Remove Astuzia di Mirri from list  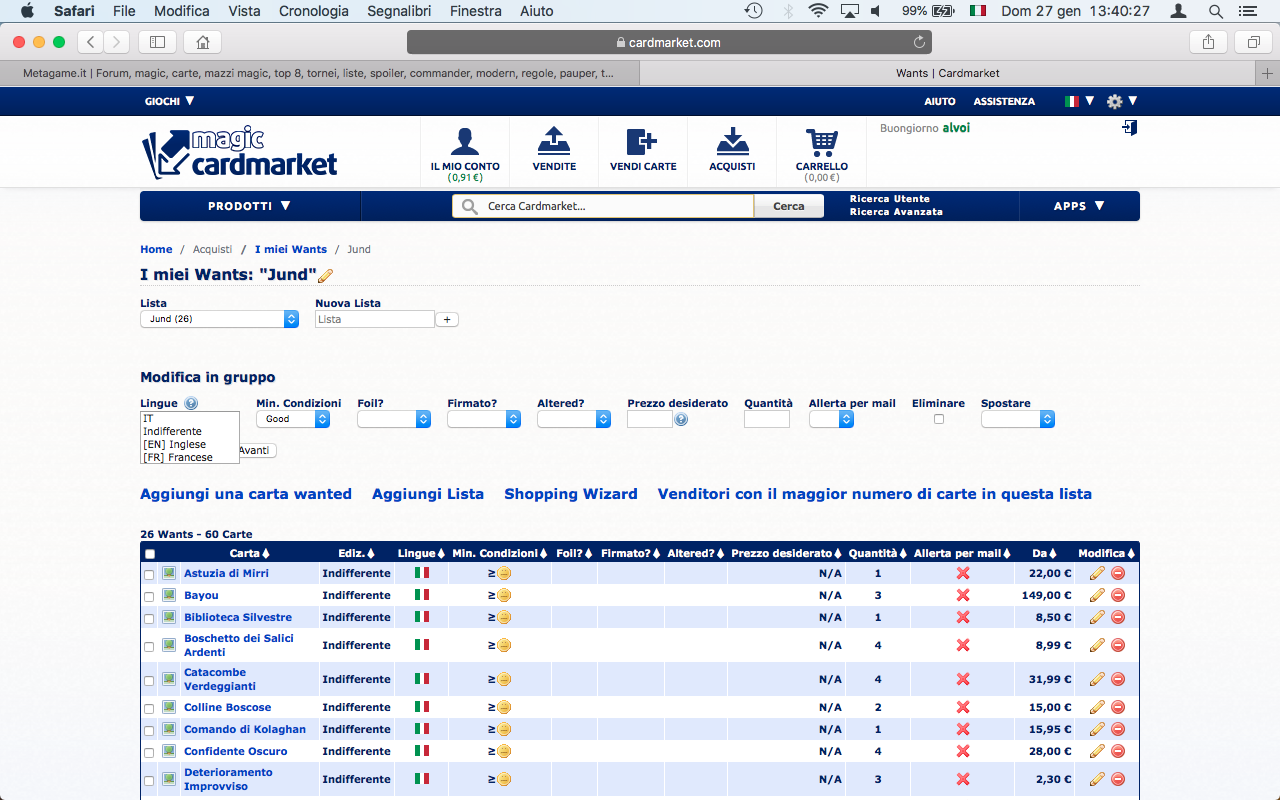1118,573
